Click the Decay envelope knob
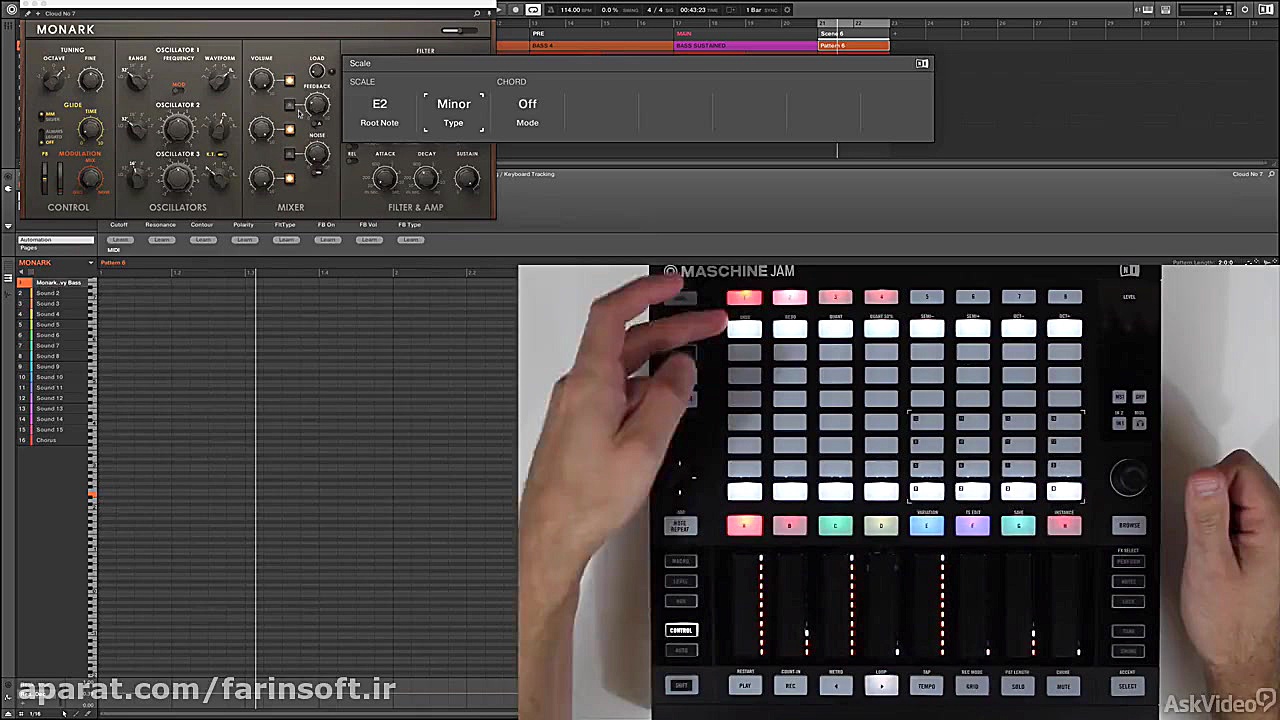This screenshot has height=720, width=1280. click(426, 178)
